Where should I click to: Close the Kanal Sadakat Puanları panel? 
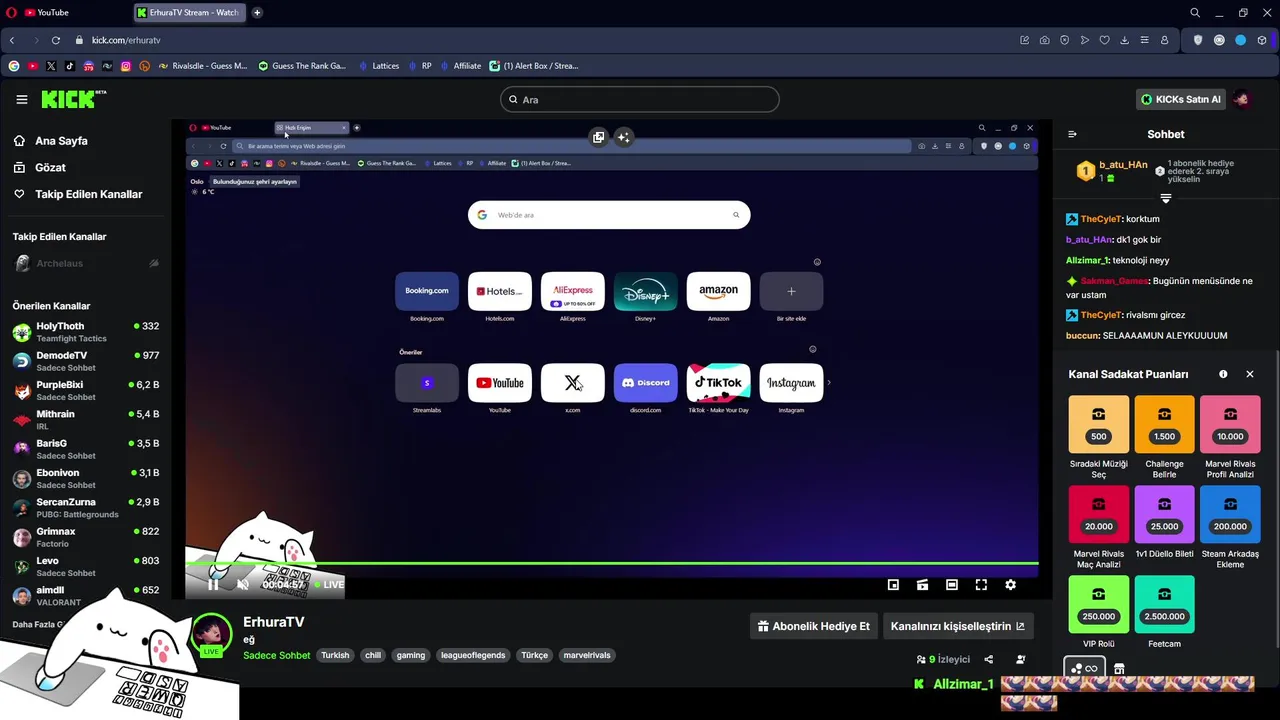pyautogui.click(x=1249, y=374)
